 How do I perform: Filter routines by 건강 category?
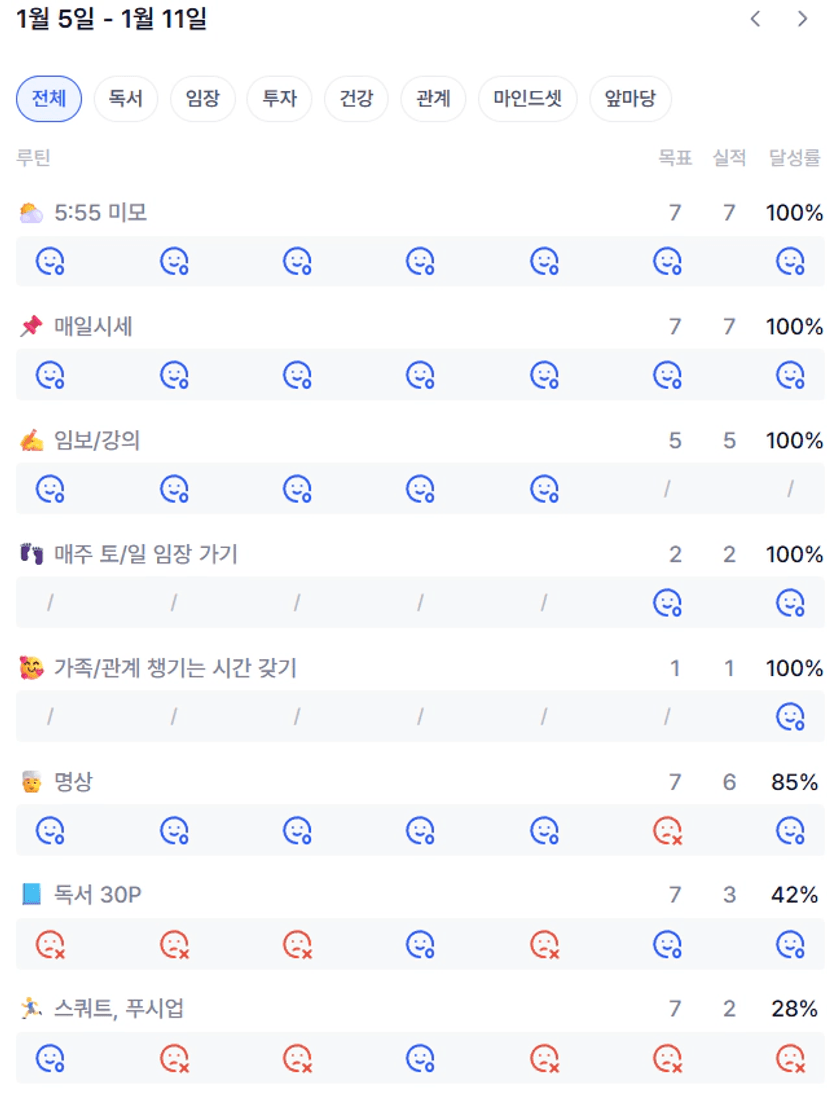[356, 99]
